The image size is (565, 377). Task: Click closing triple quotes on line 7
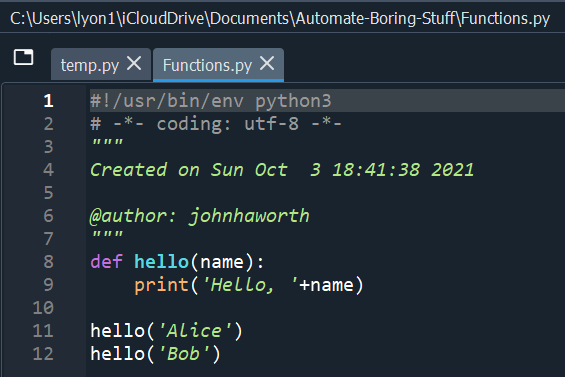[x=107, y=235]
